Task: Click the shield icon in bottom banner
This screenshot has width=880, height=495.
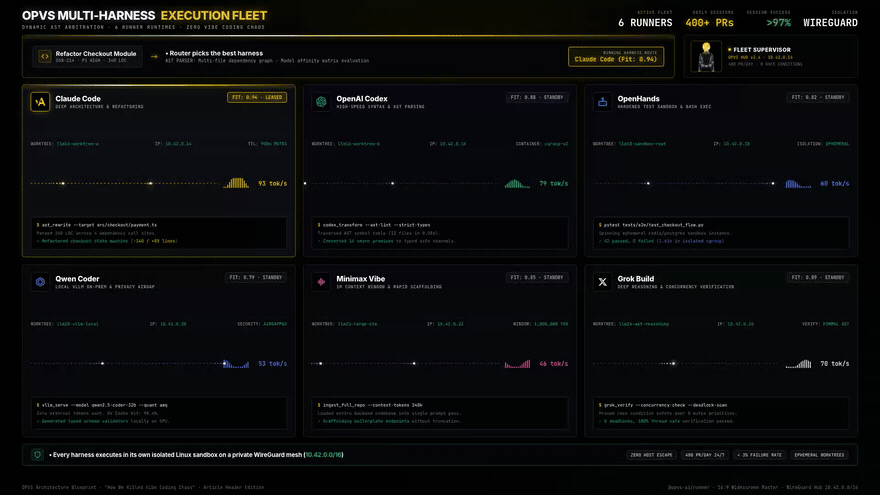Action: tap(38, 455)
